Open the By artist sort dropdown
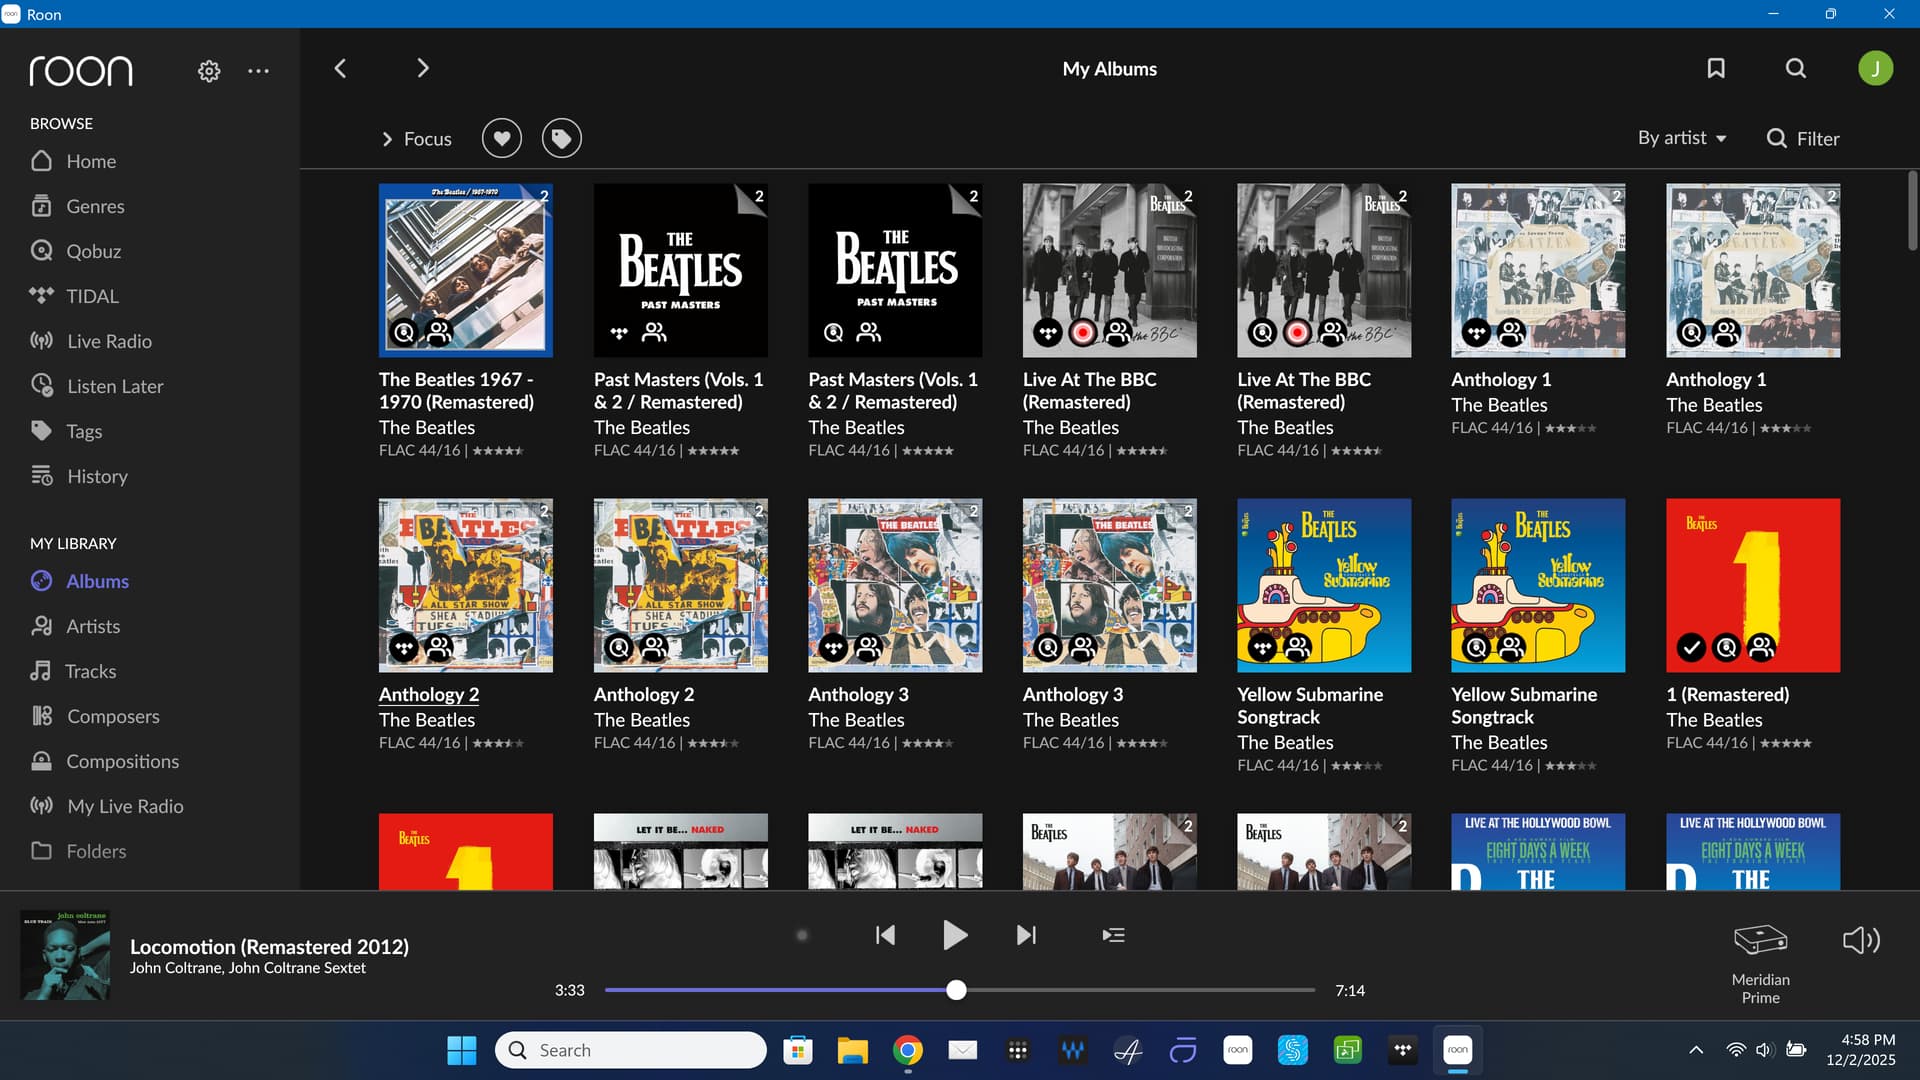 [1682, 138]
